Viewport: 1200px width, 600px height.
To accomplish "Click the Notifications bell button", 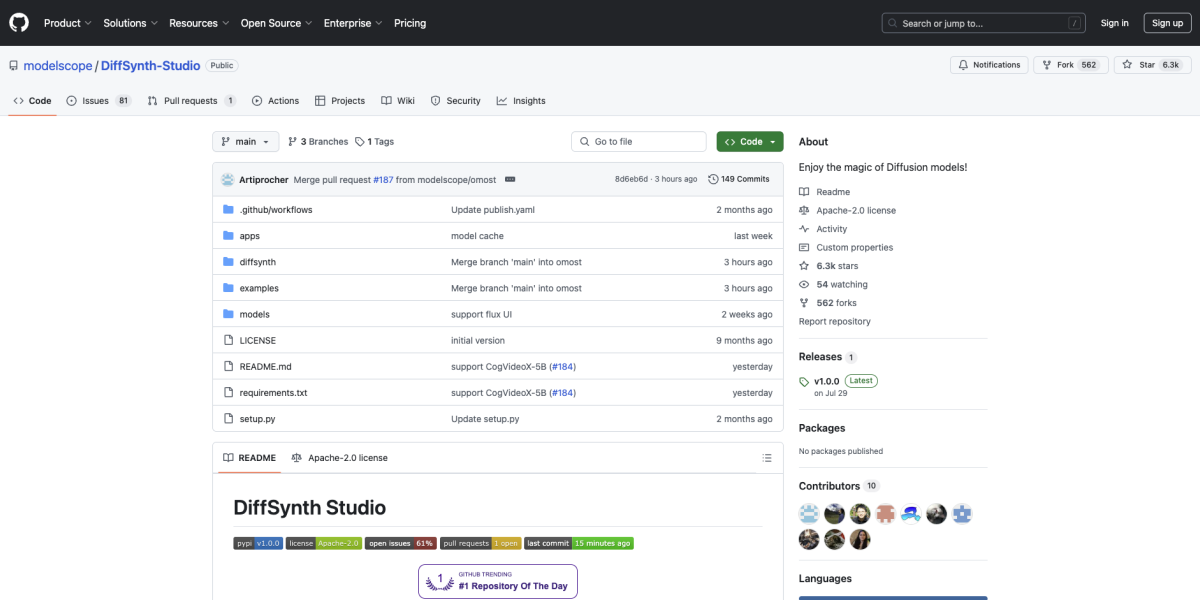I will [x=989, y=65].
